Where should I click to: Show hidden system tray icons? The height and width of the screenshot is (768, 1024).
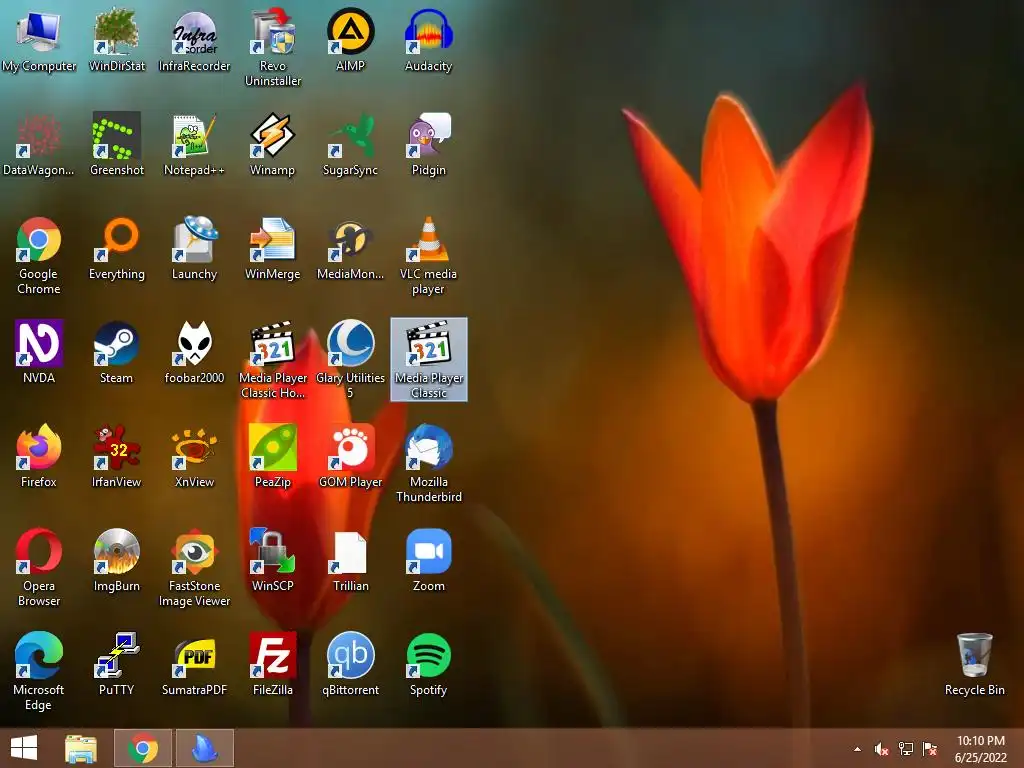857,749
